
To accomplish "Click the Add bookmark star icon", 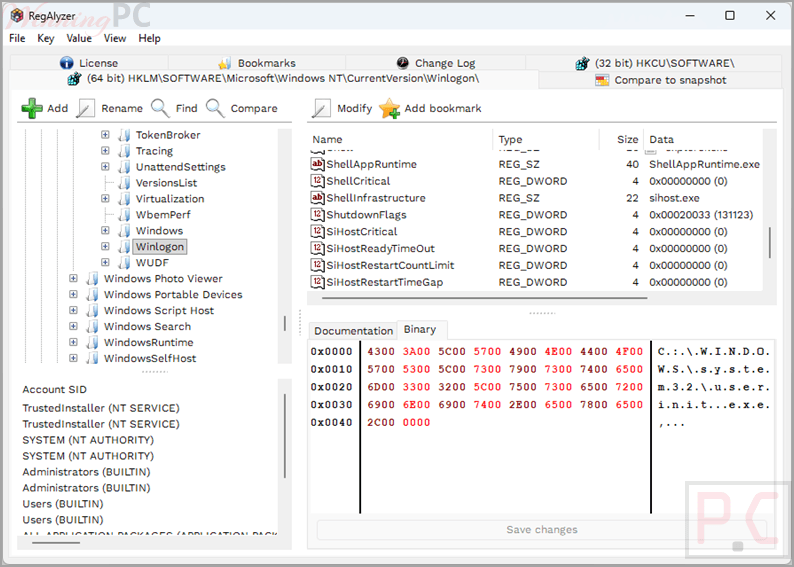I will tap(389, 108).
